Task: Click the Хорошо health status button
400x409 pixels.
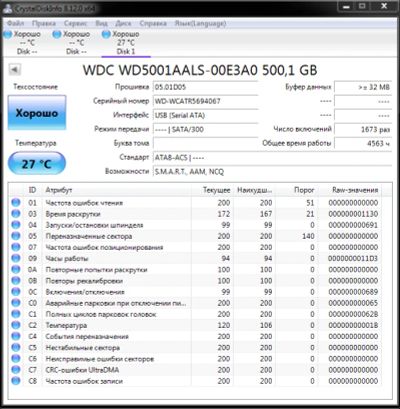Action: (x=37, y=113)
